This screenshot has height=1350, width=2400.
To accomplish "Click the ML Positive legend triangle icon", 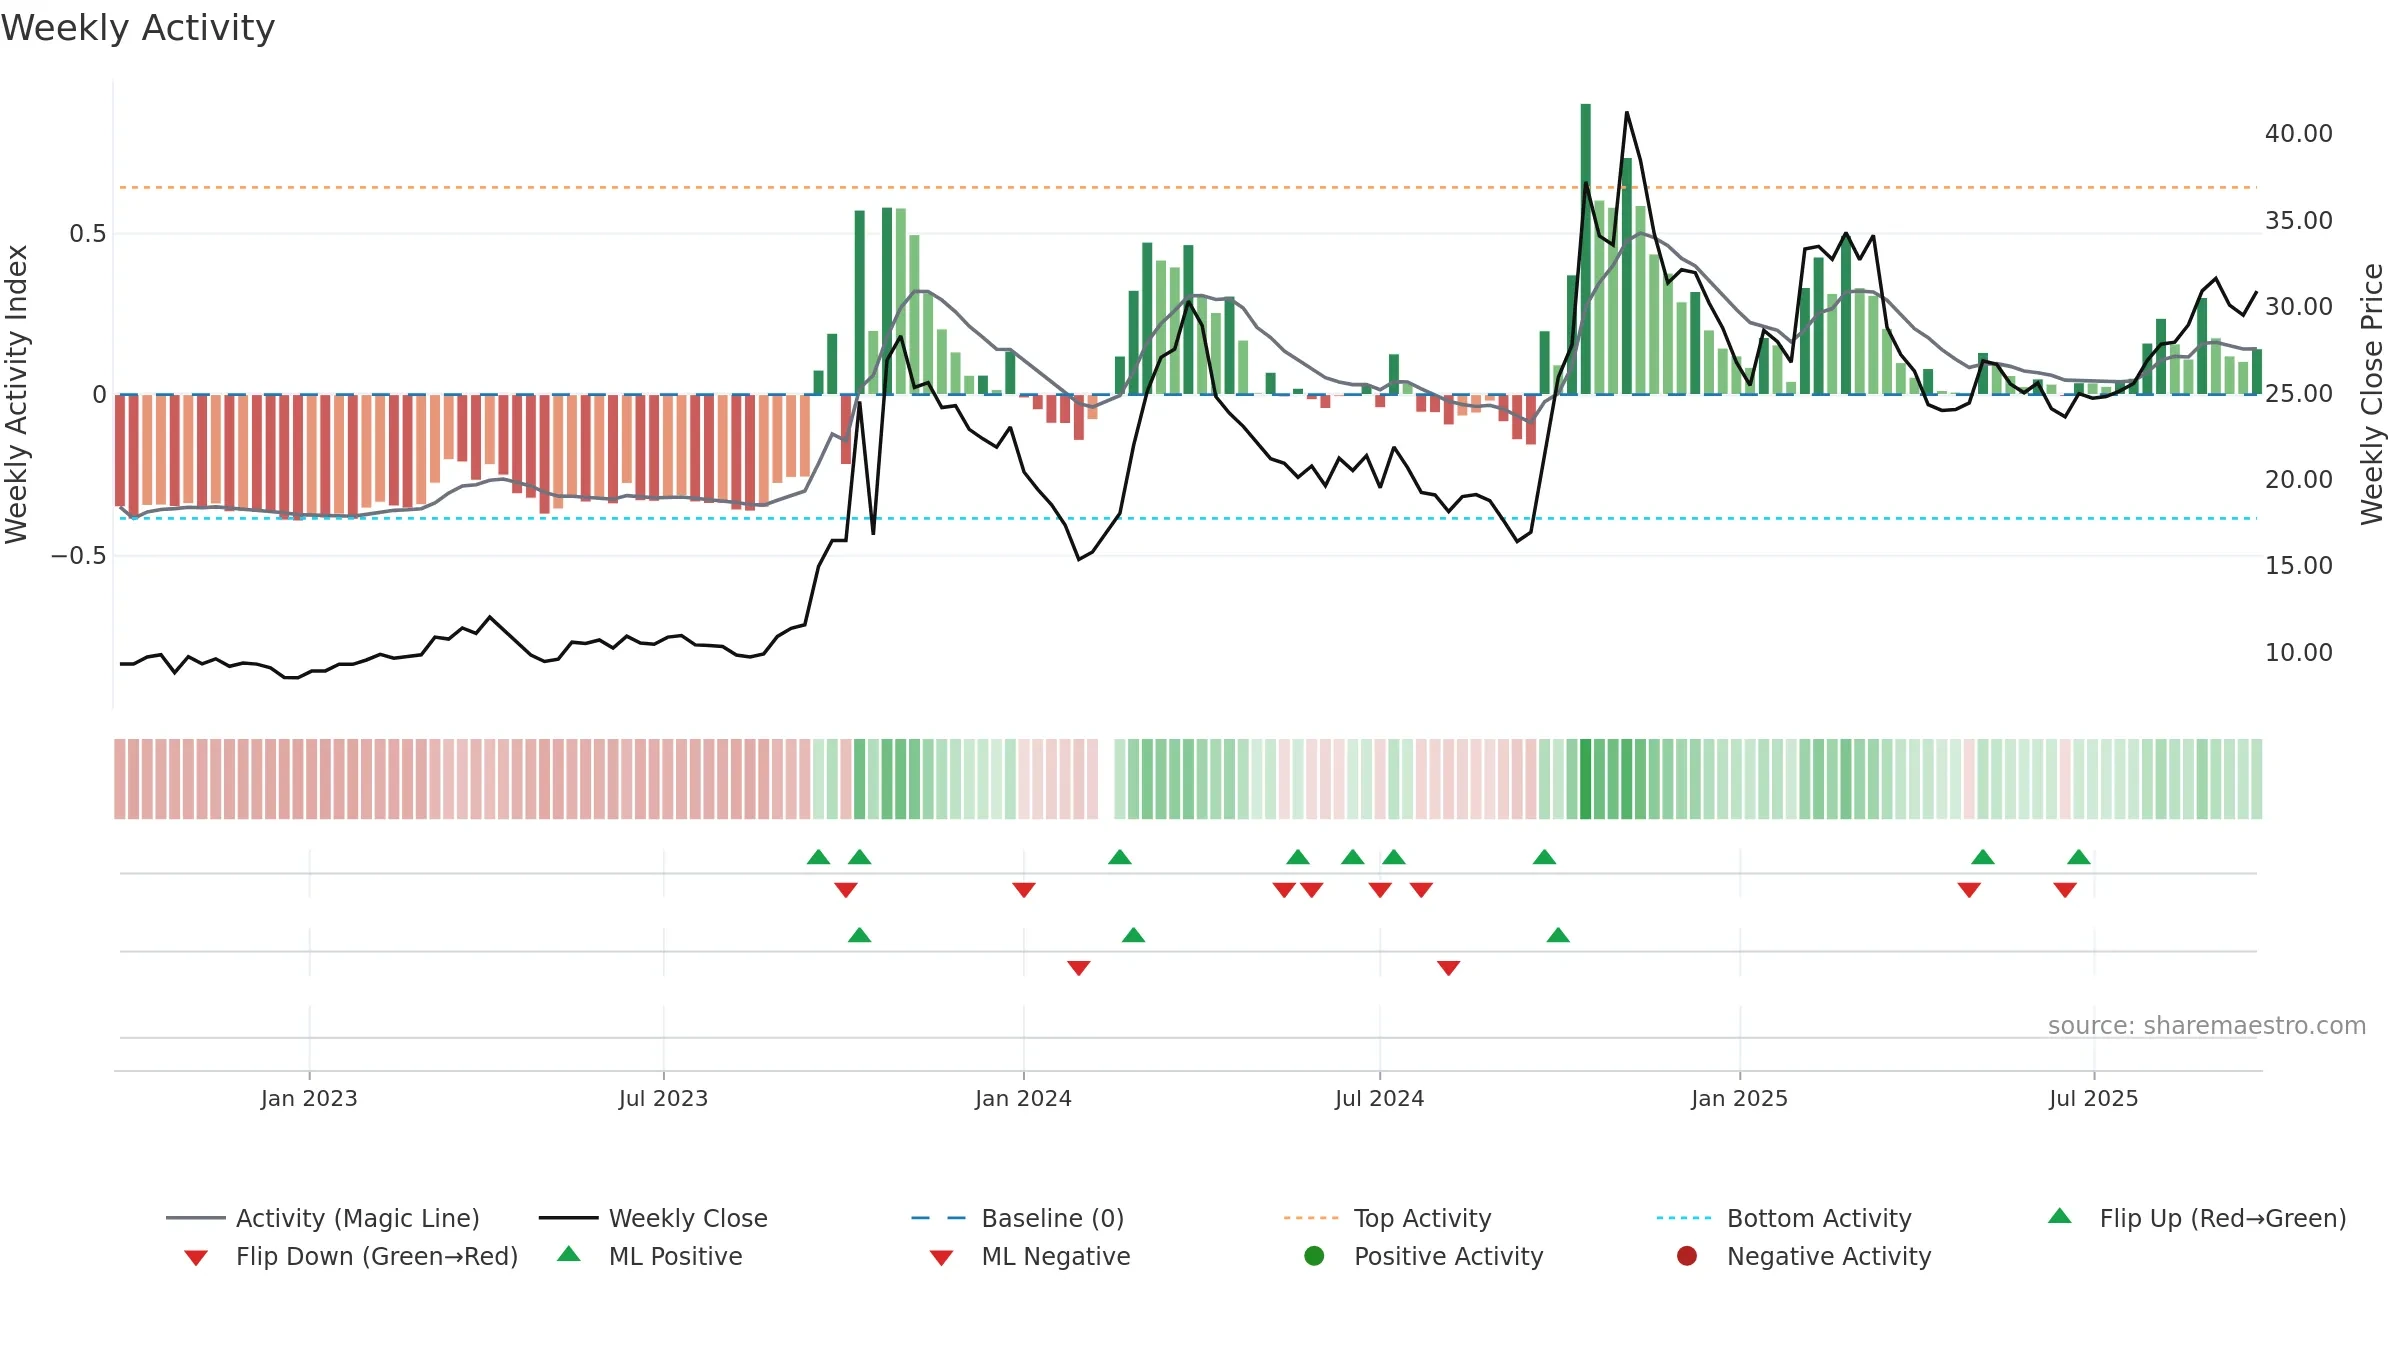I will [569, 1254].
